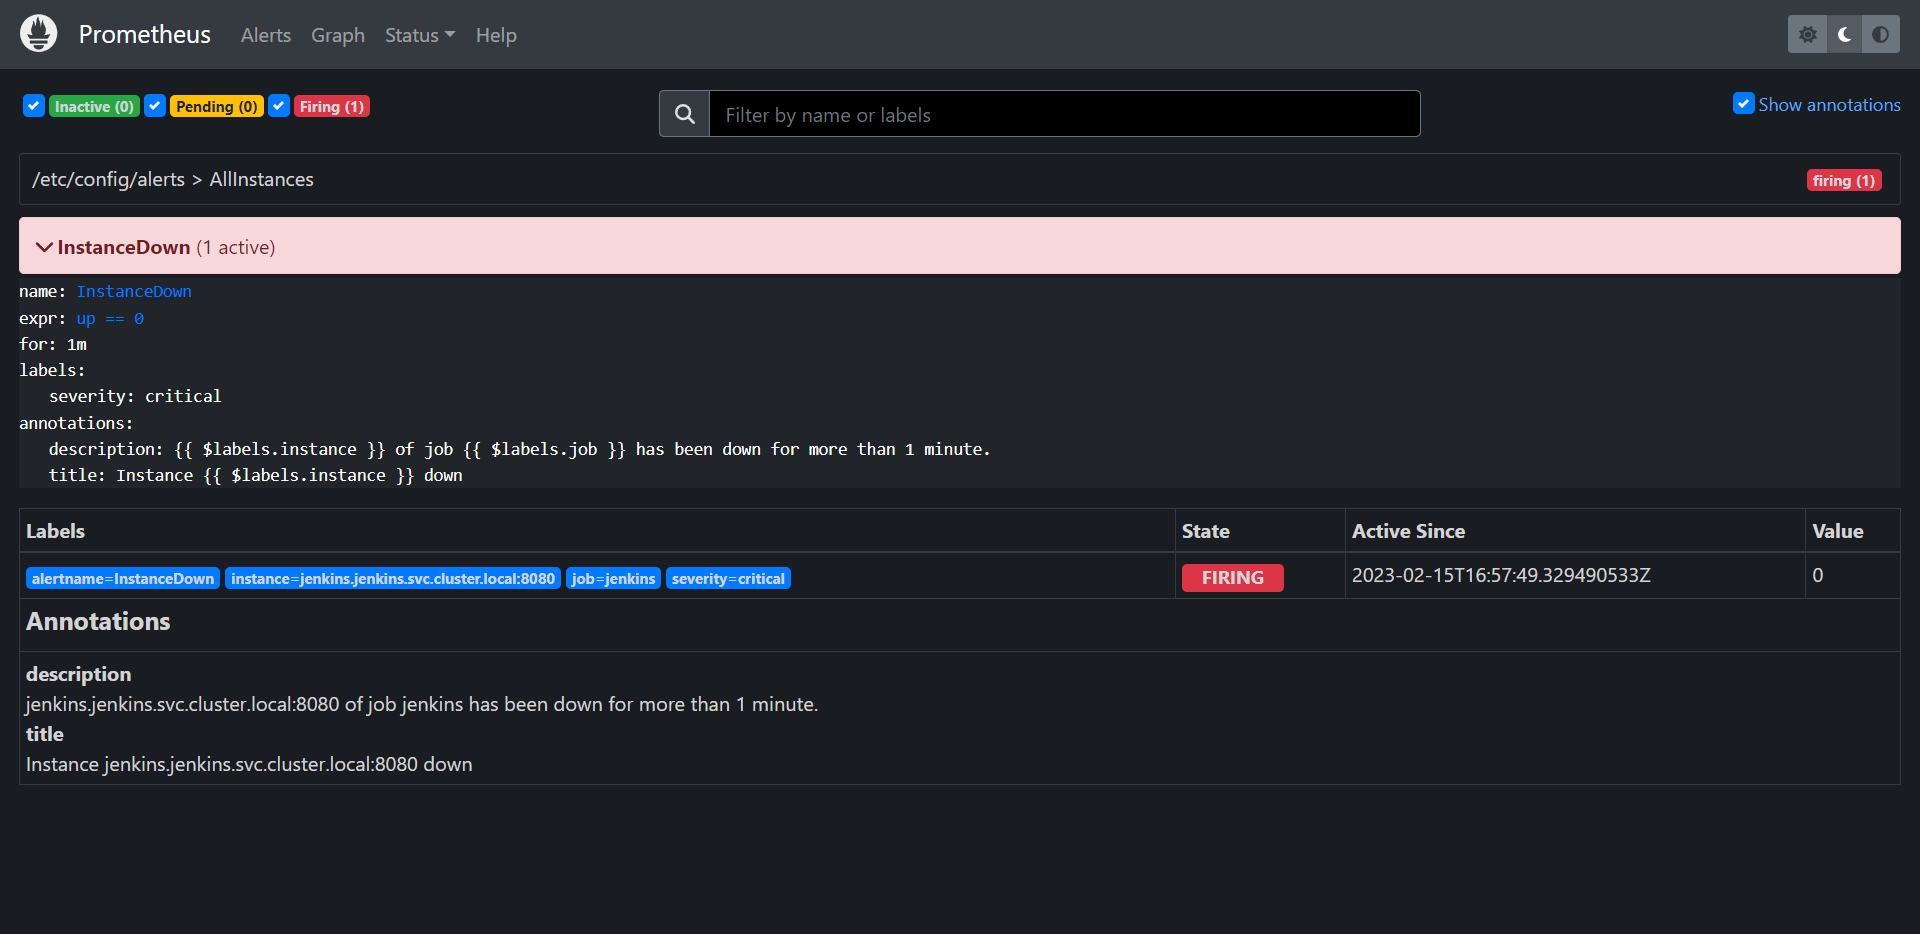Click the Firing (1) filter badge
The width and height of the screenshot is (1920, 934).
332,106
